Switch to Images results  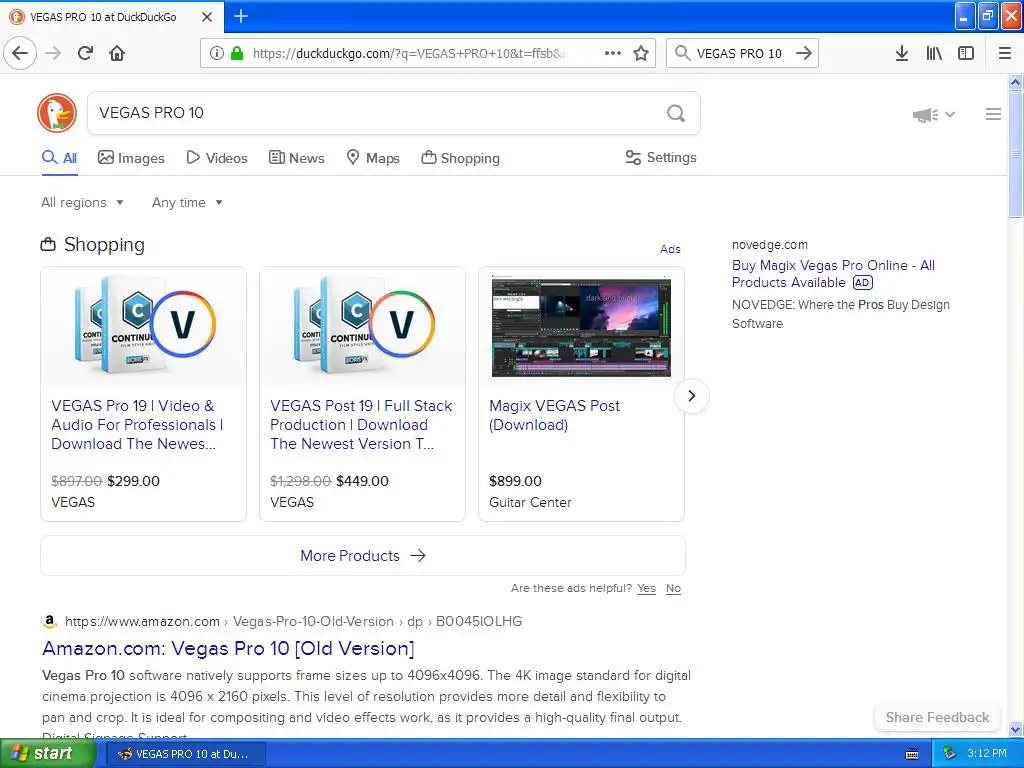coord(131,158)
